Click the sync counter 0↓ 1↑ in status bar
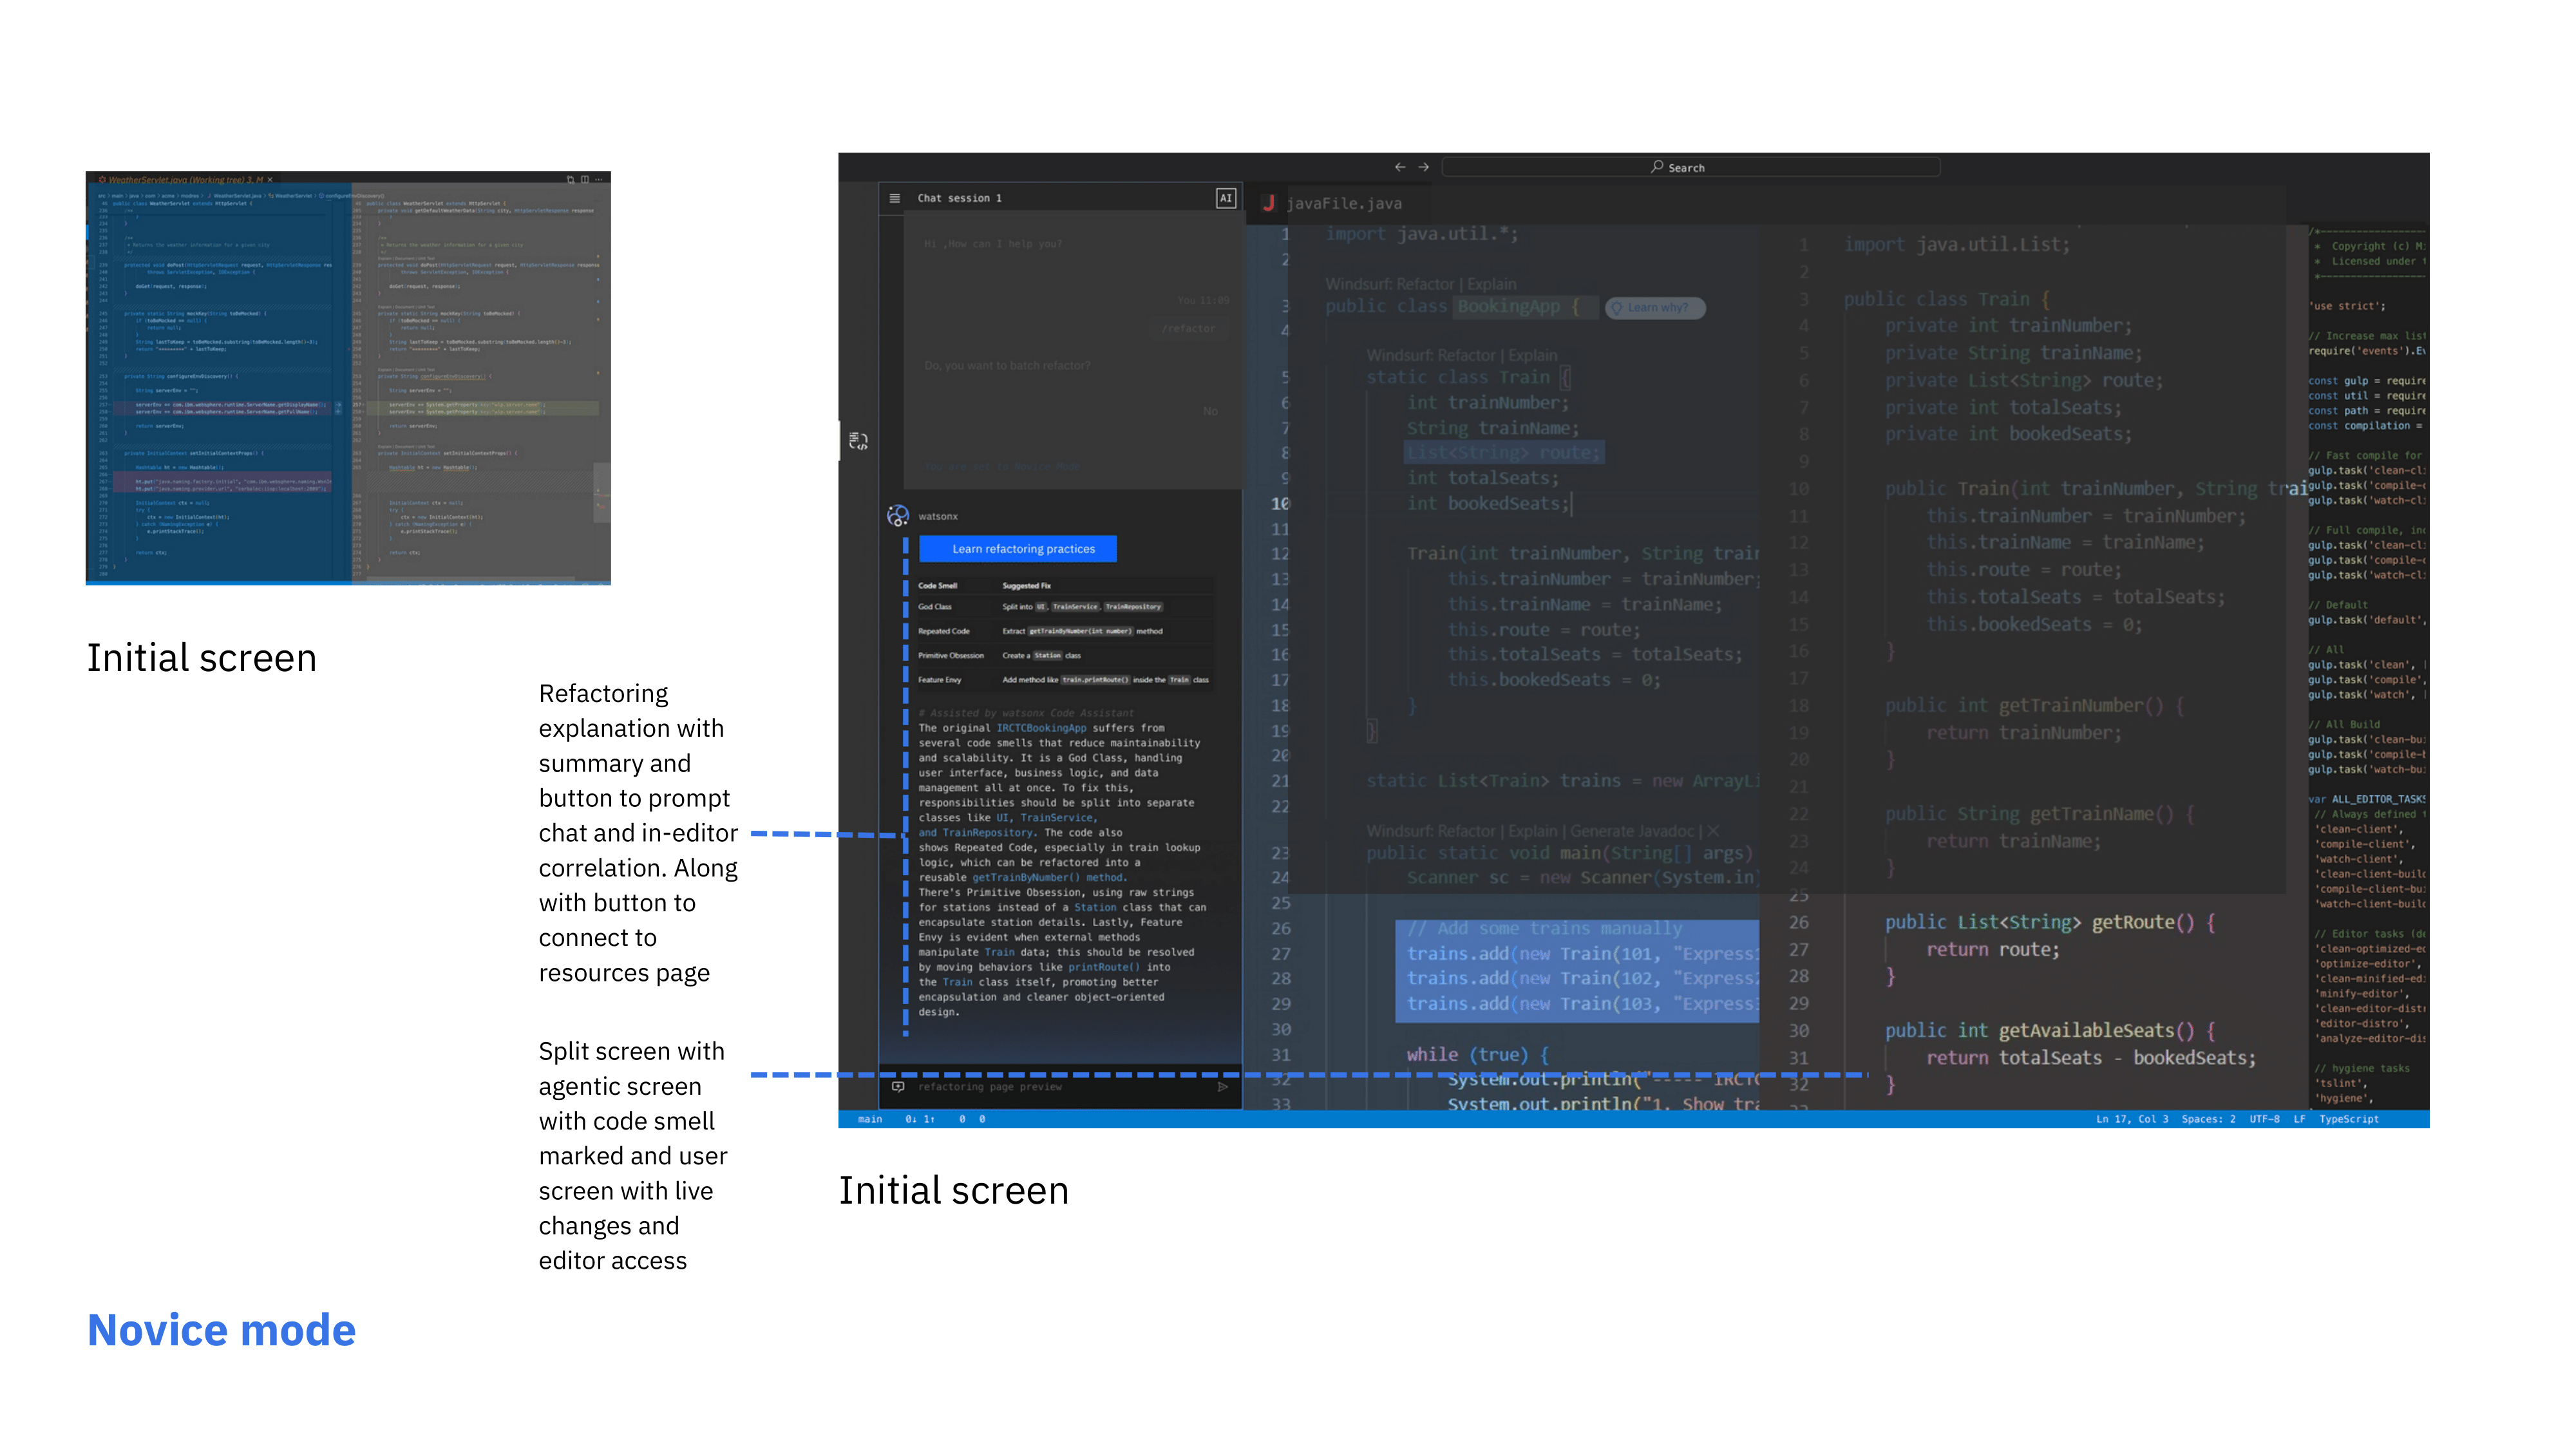The image size is (2576, 1449). pos(919,1119)
